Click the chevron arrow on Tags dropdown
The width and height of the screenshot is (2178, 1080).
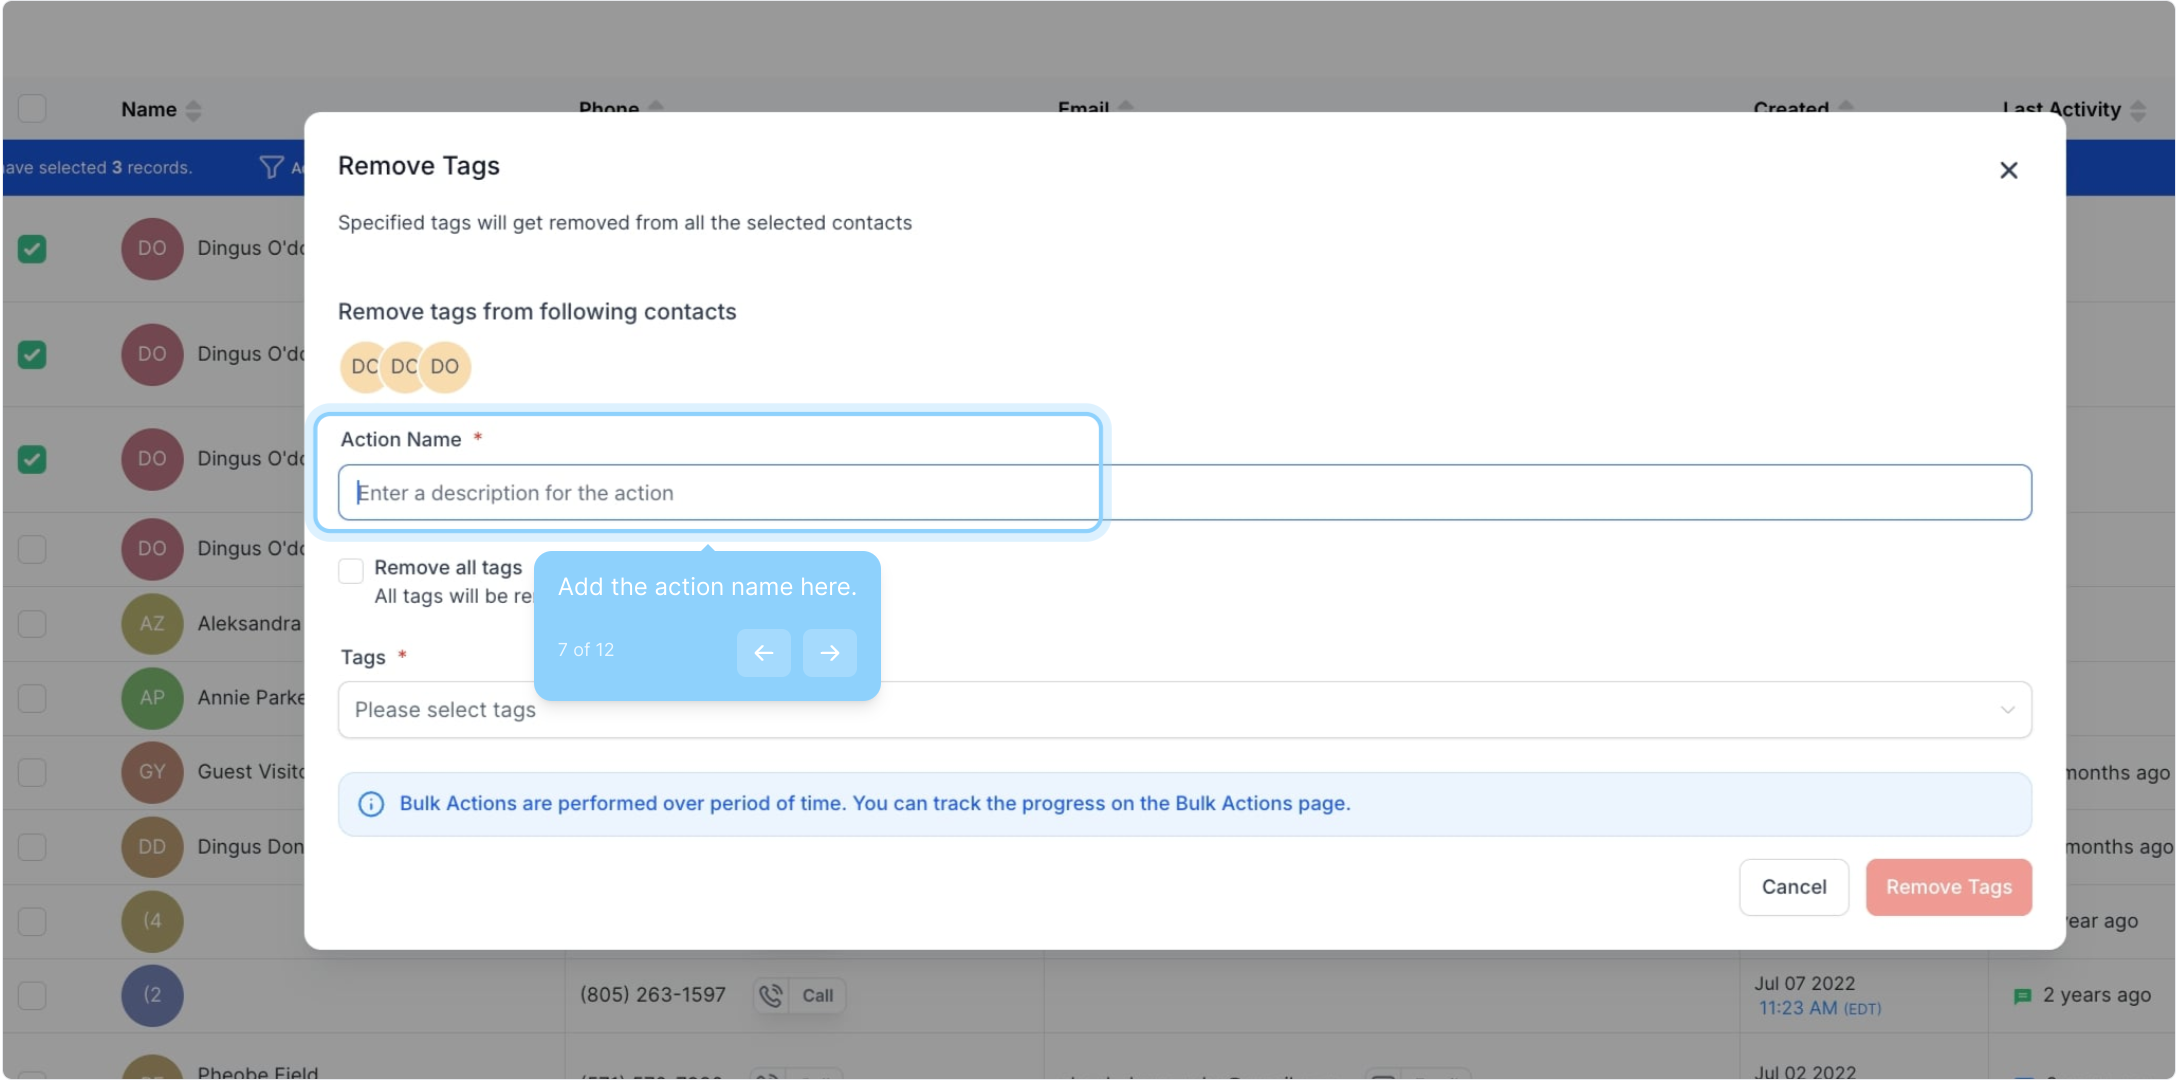coord(2007,710)
